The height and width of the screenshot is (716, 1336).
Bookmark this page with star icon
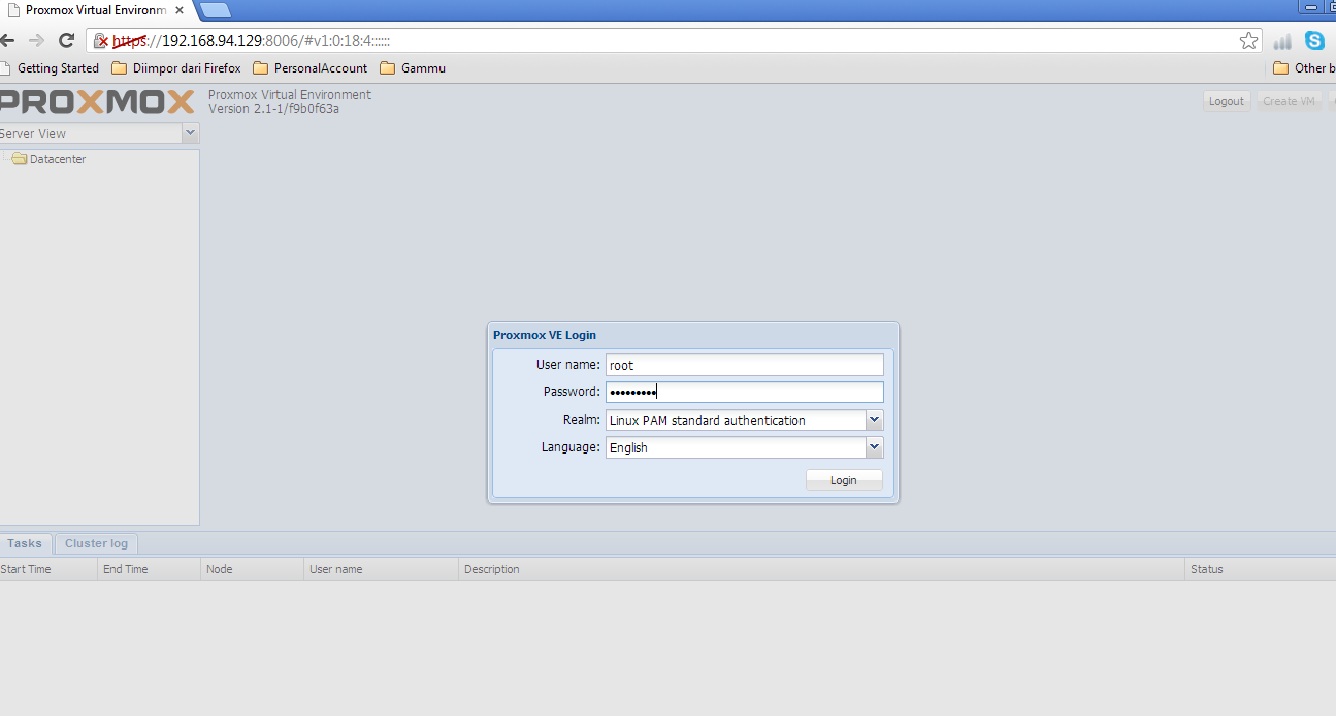click(x=1248, y=41)
